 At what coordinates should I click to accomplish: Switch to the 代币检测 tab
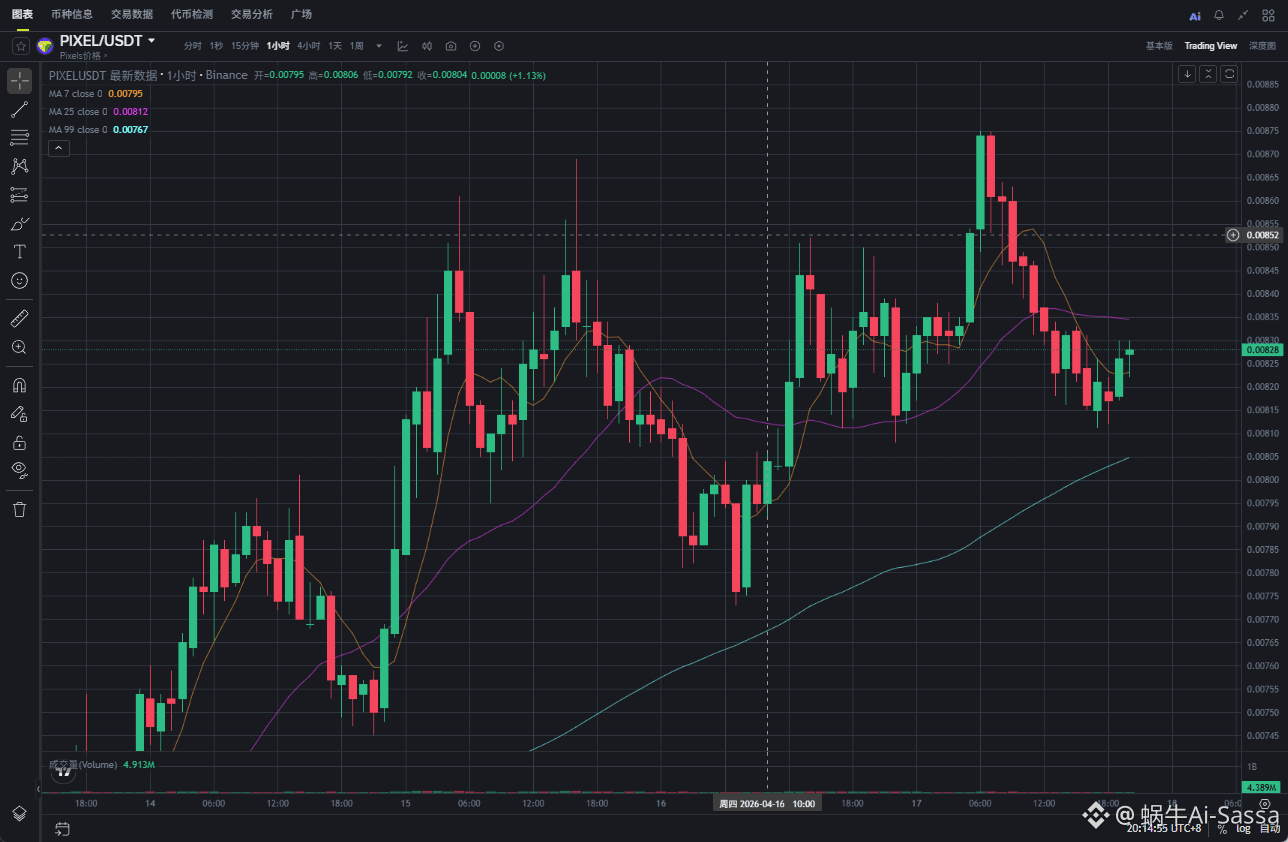192,14
